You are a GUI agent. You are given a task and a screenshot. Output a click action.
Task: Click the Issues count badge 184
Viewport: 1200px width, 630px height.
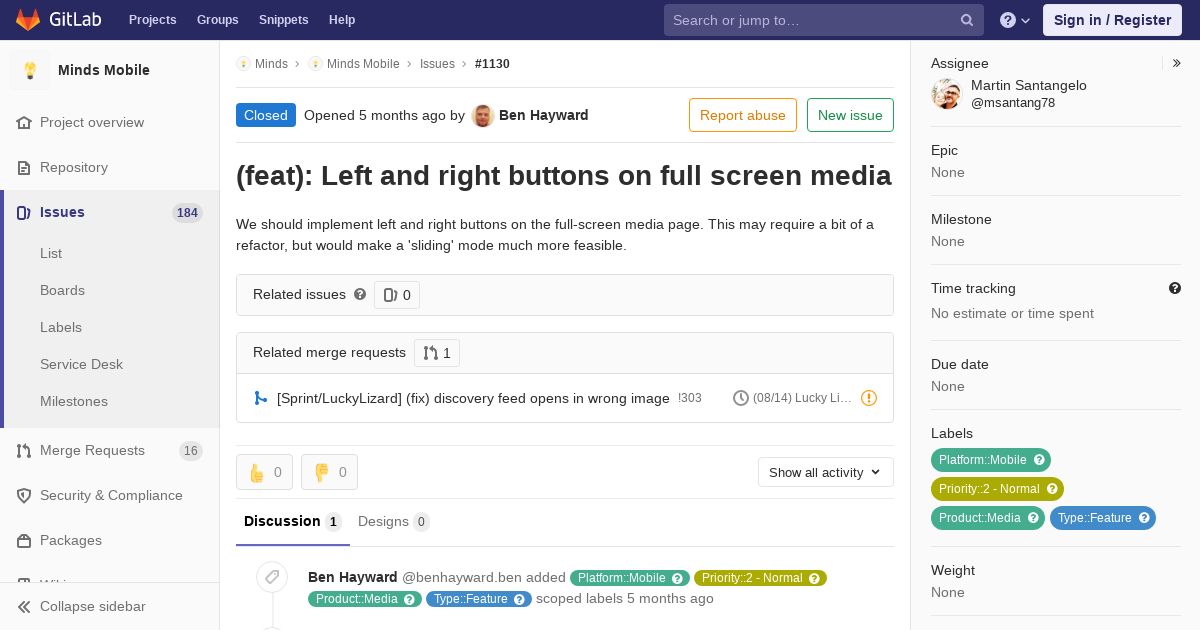point(187,213)
